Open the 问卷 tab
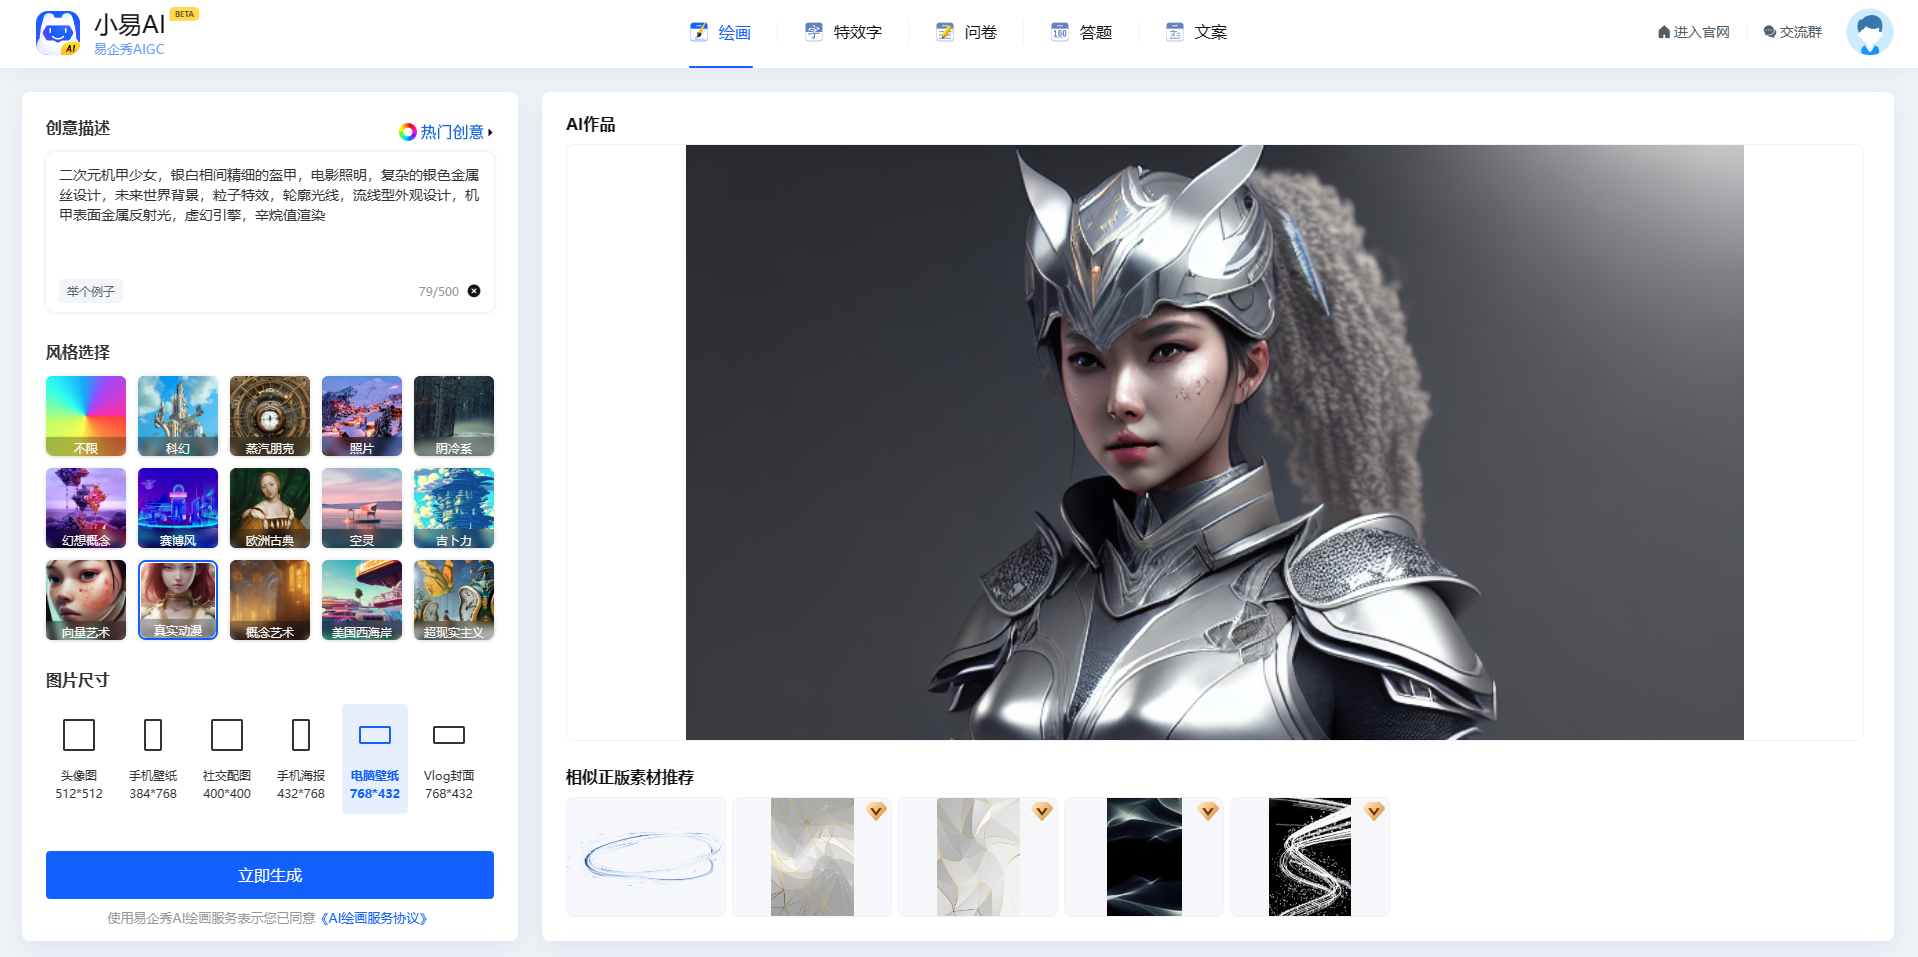Viewport: 1918px width, 957px height. [967, 32]
